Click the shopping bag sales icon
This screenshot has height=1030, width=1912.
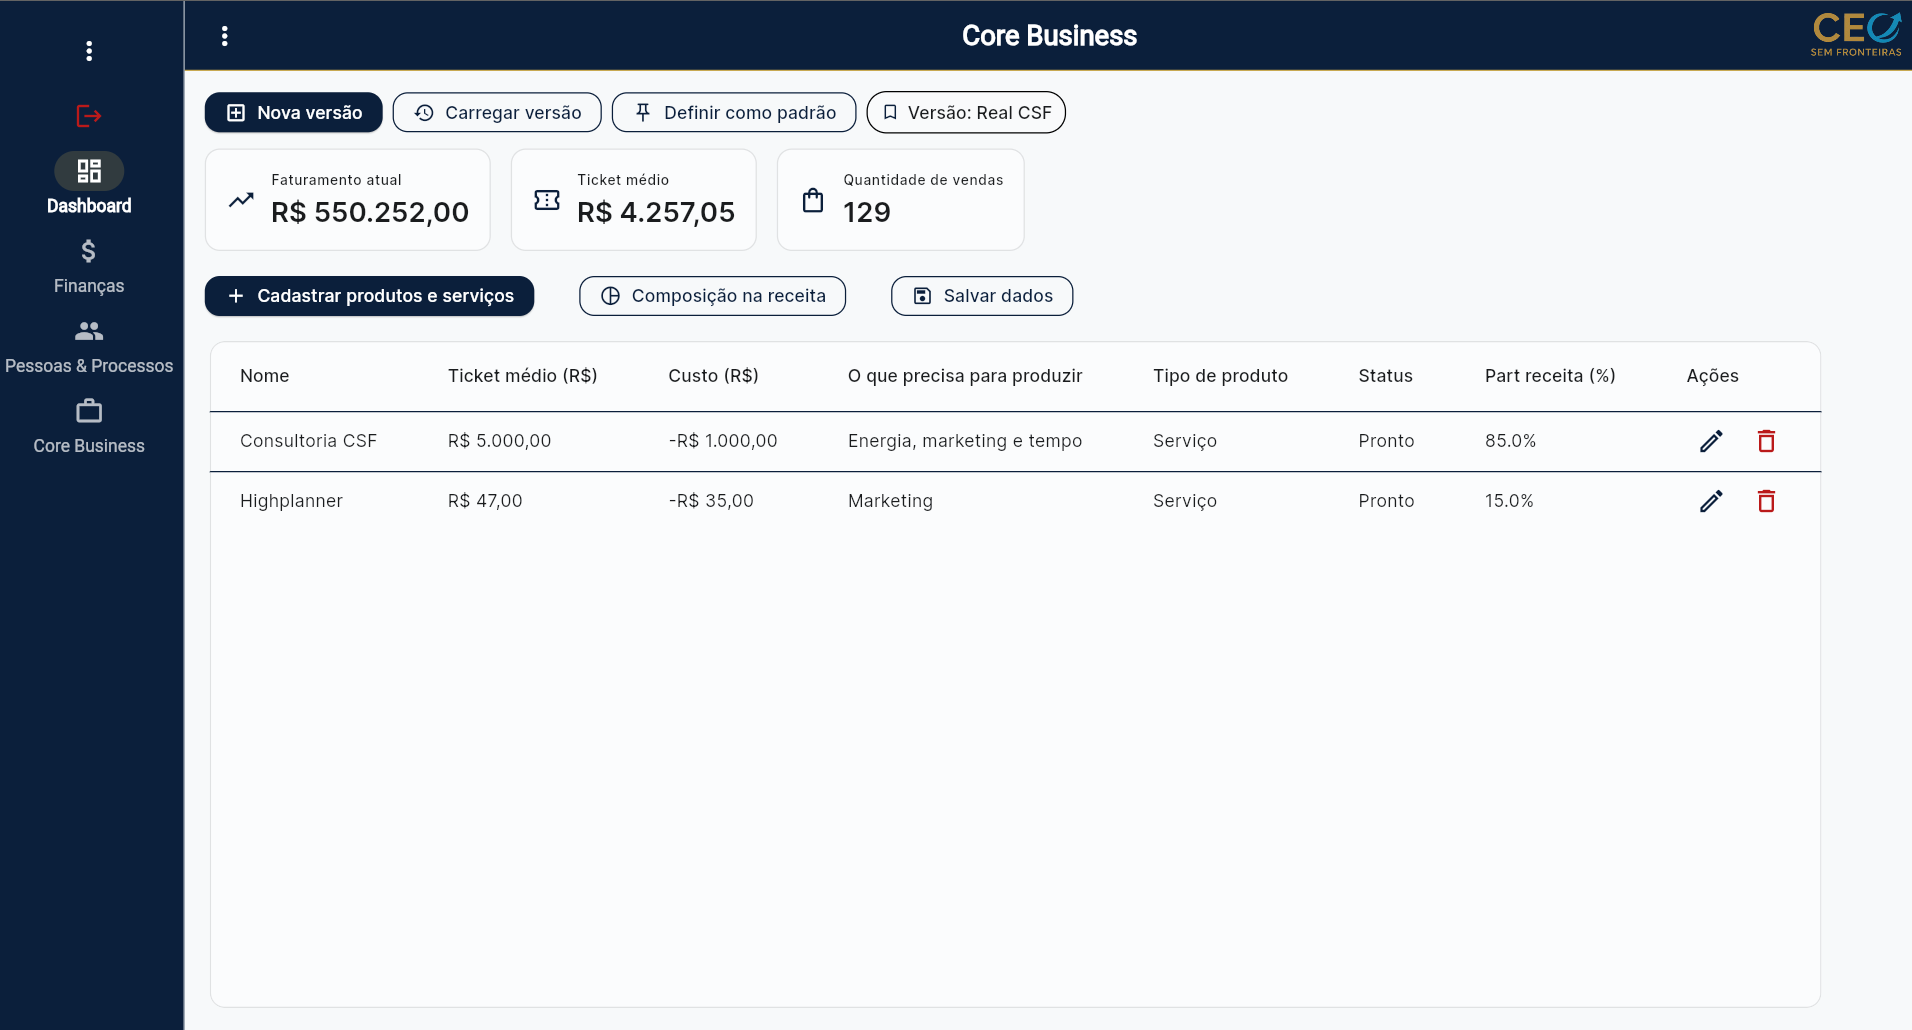pos(813,200)
